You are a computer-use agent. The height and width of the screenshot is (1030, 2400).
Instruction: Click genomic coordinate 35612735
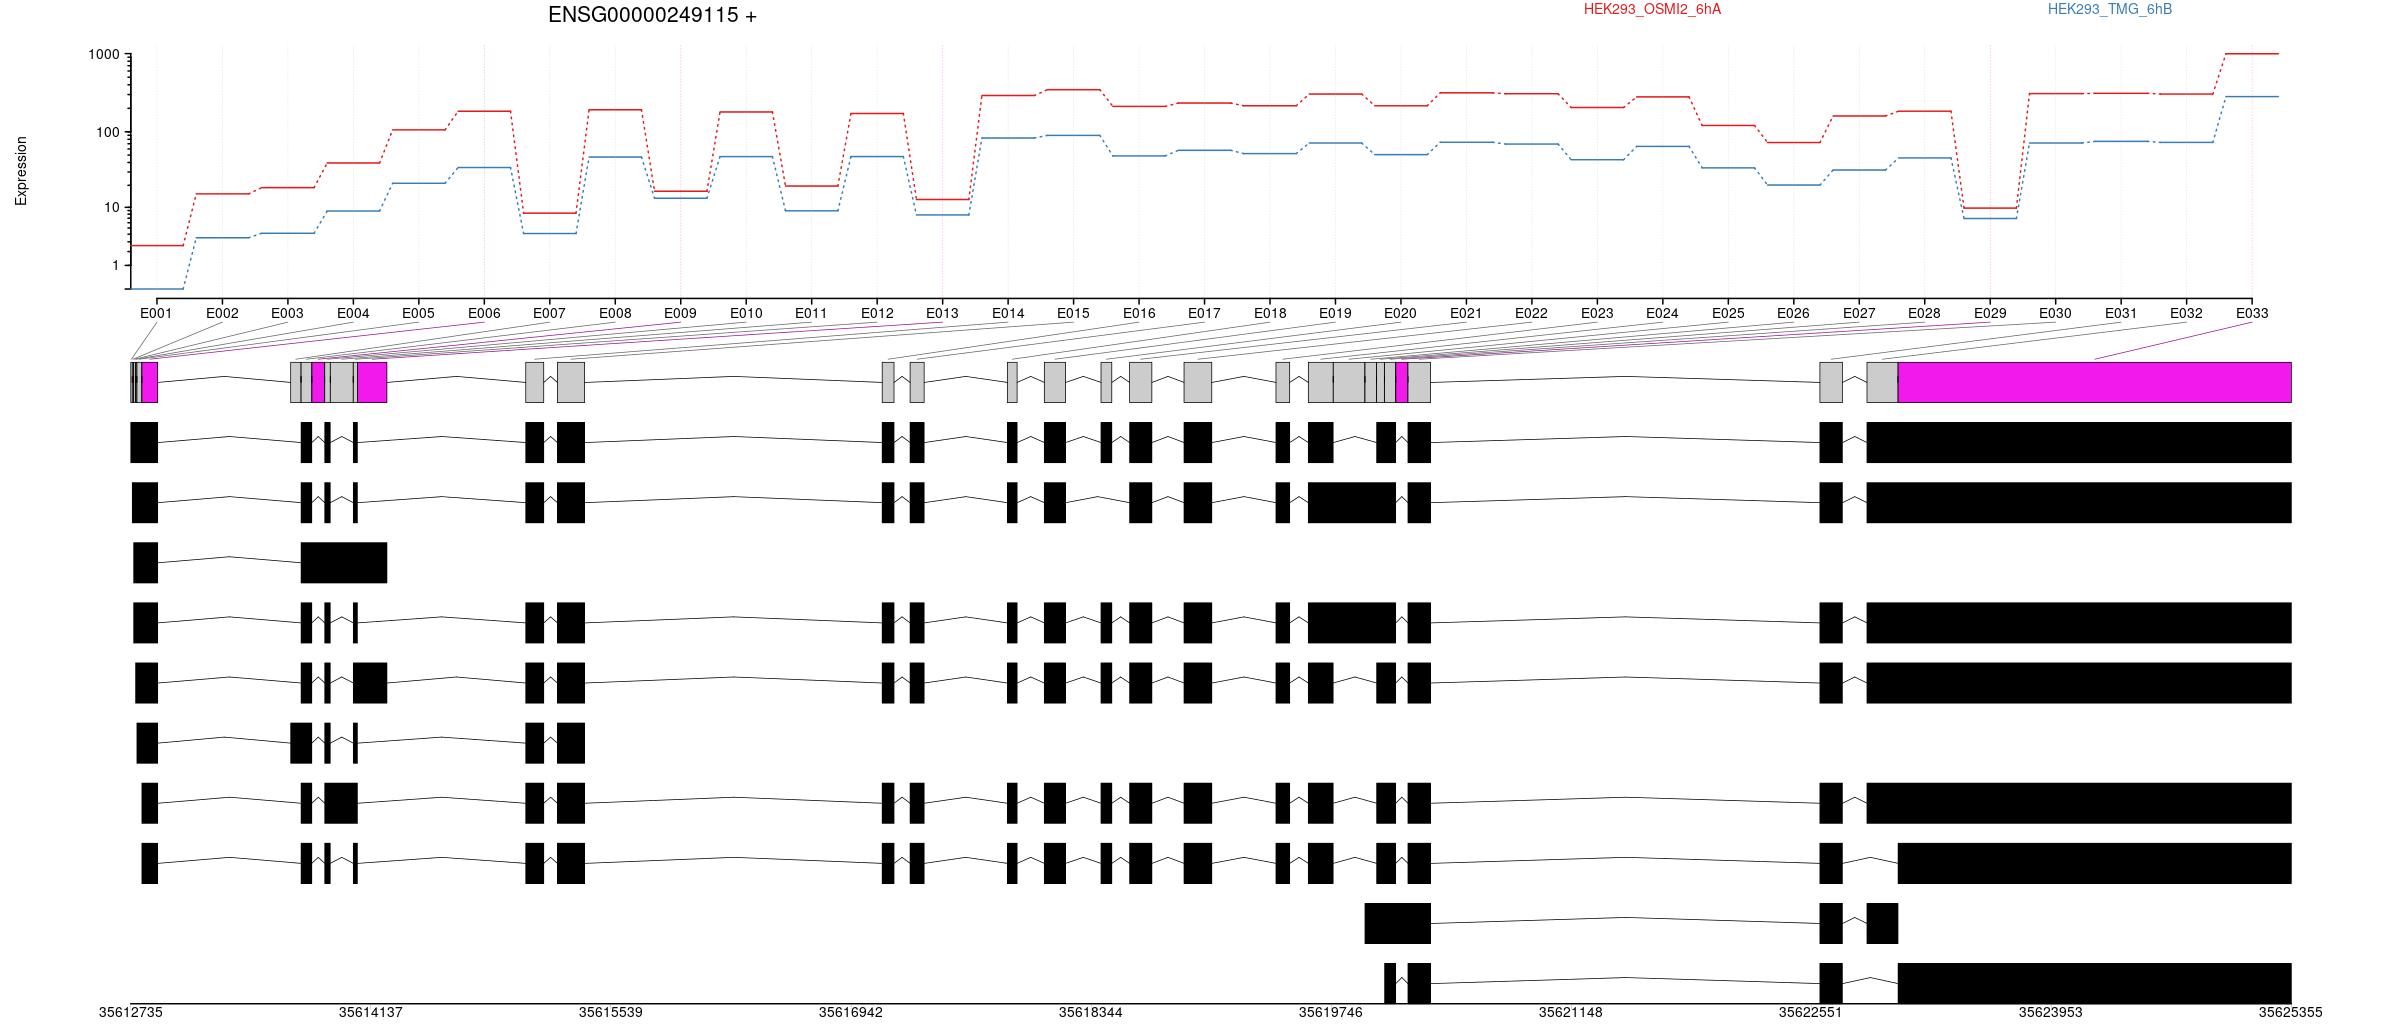pyautogui.click(x=130, y=1012)
